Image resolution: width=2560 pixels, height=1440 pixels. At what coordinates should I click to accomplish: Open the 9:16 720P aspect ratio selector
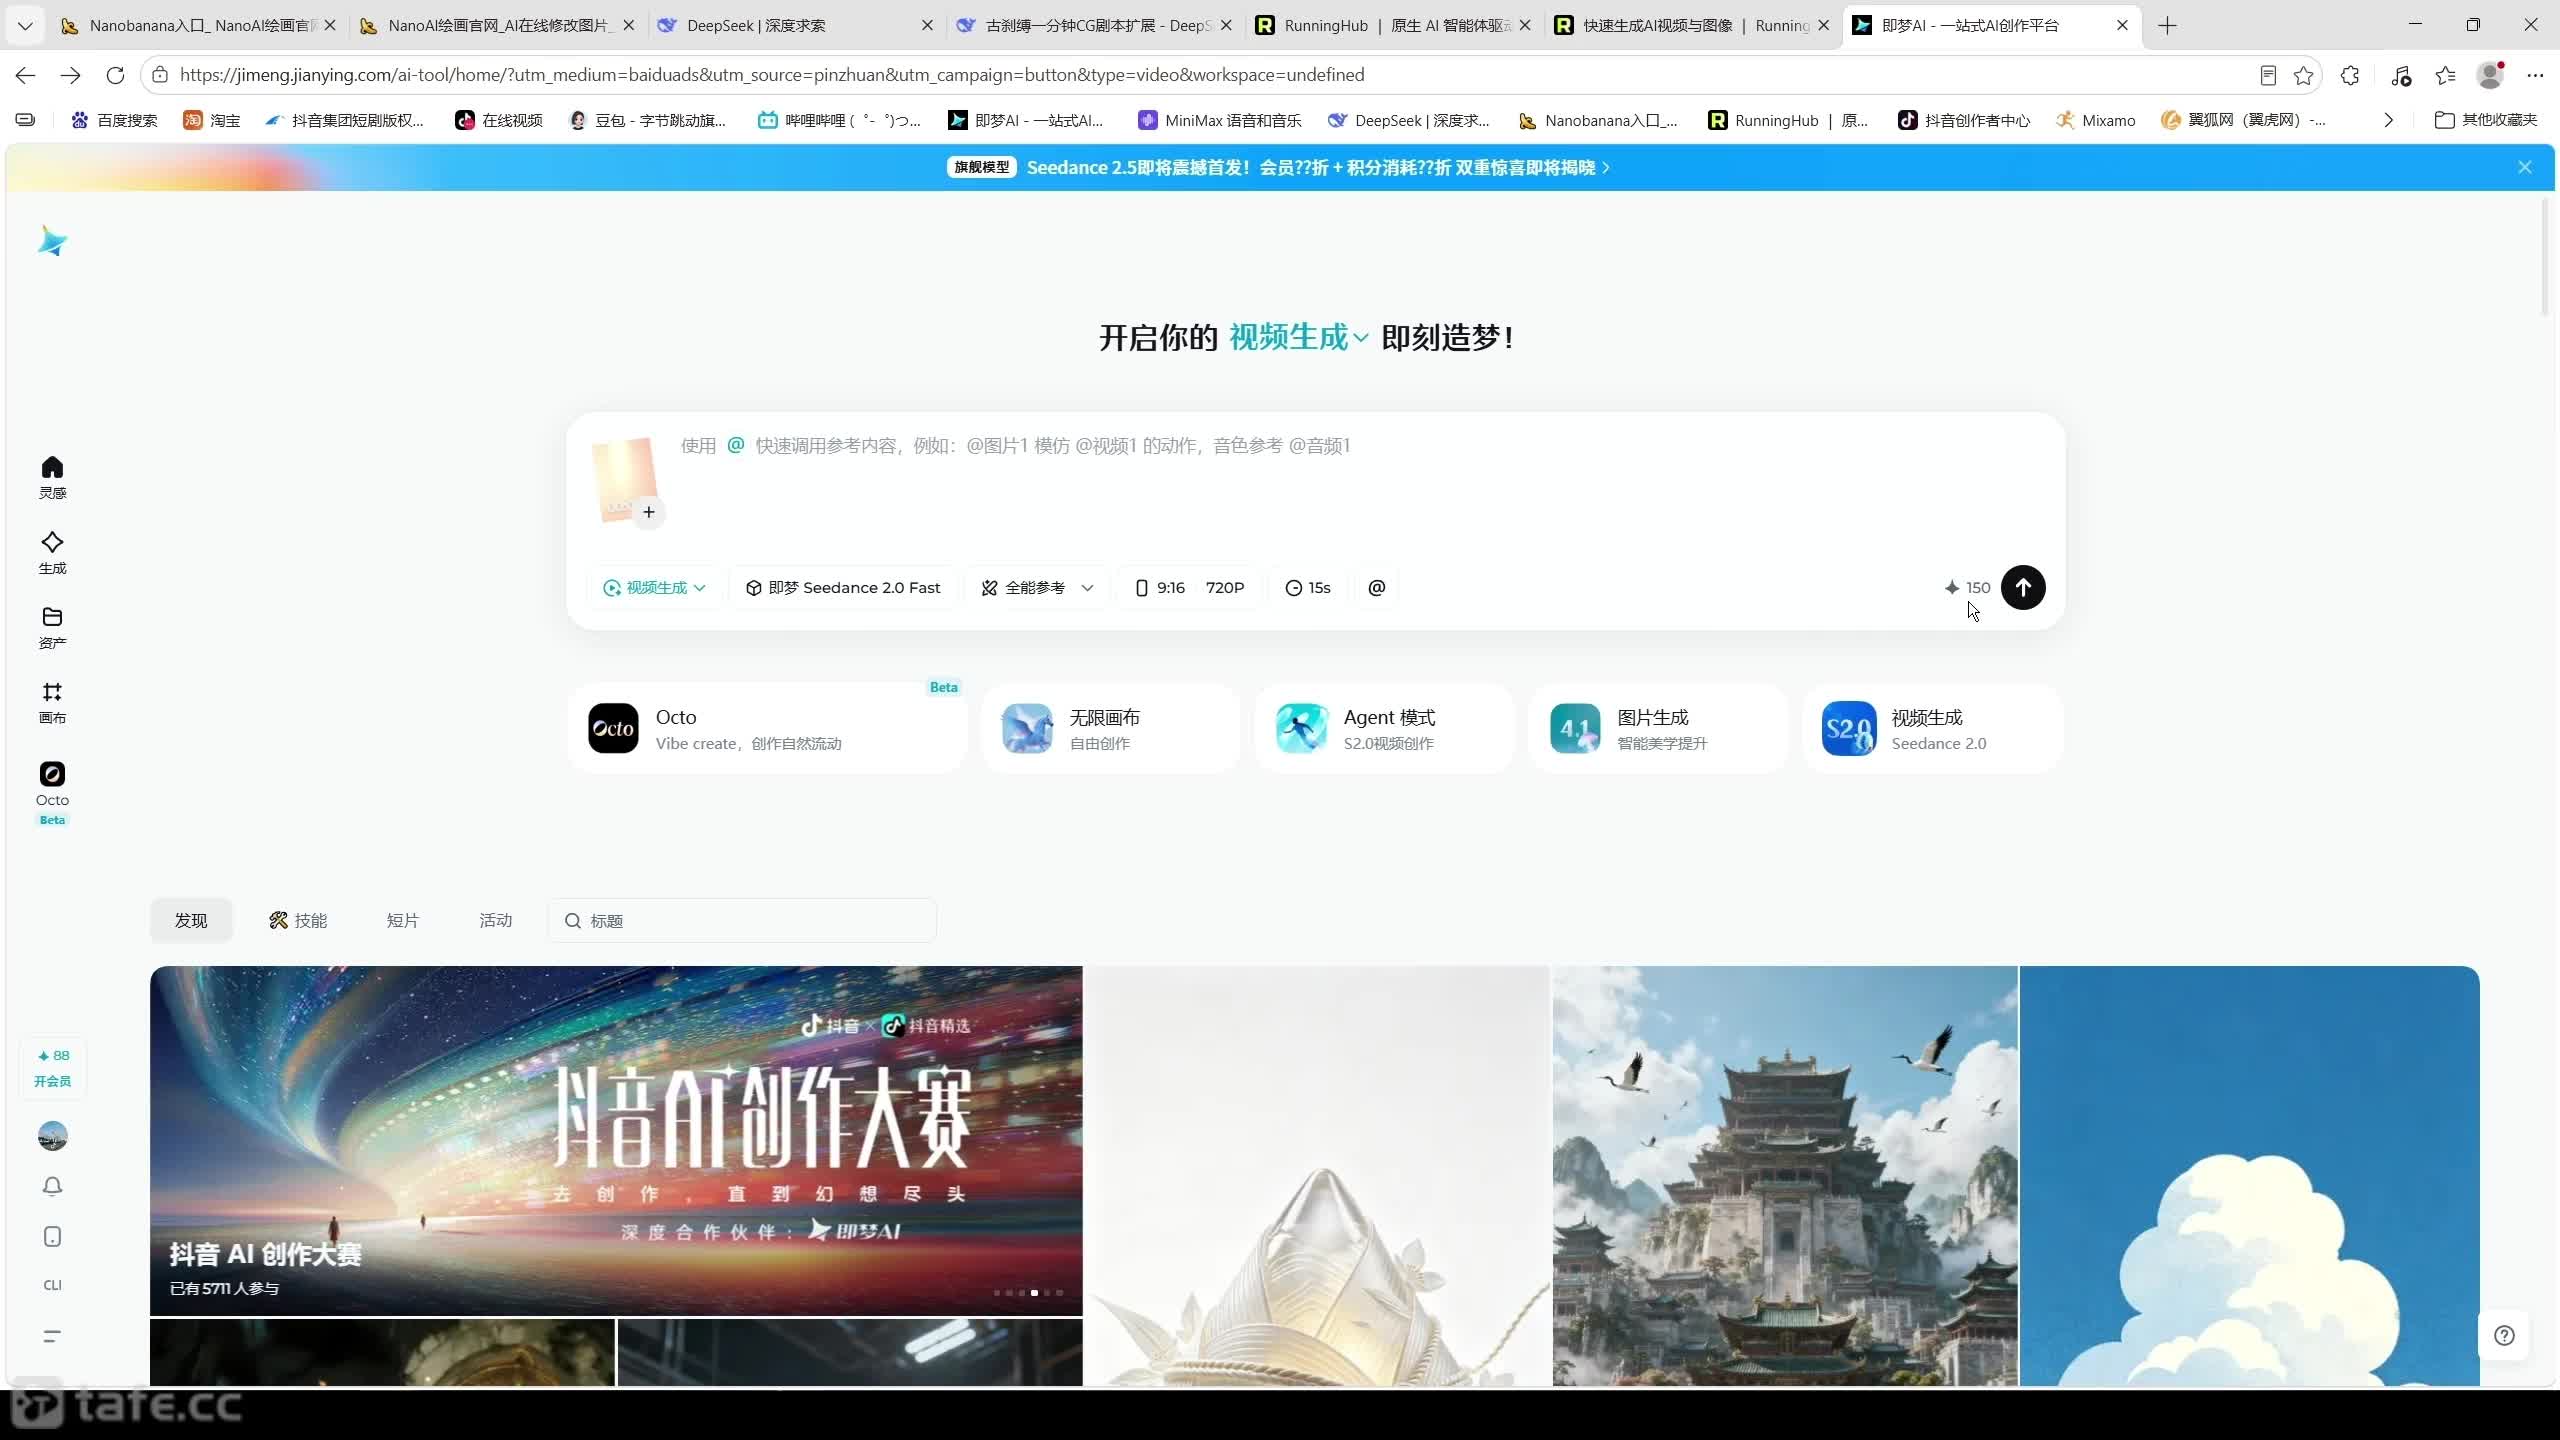coord(1189,587)
